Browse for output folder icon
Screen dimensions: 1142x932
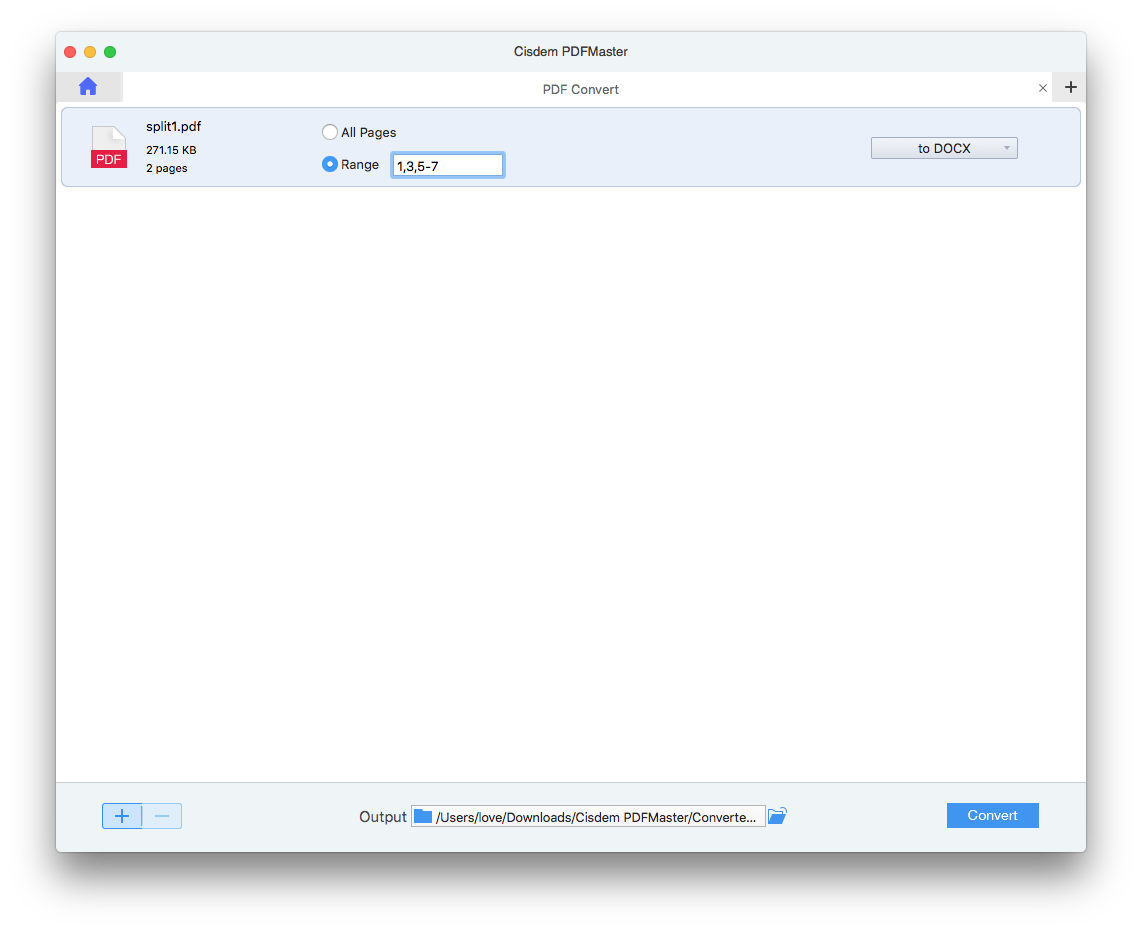(777, 816)
